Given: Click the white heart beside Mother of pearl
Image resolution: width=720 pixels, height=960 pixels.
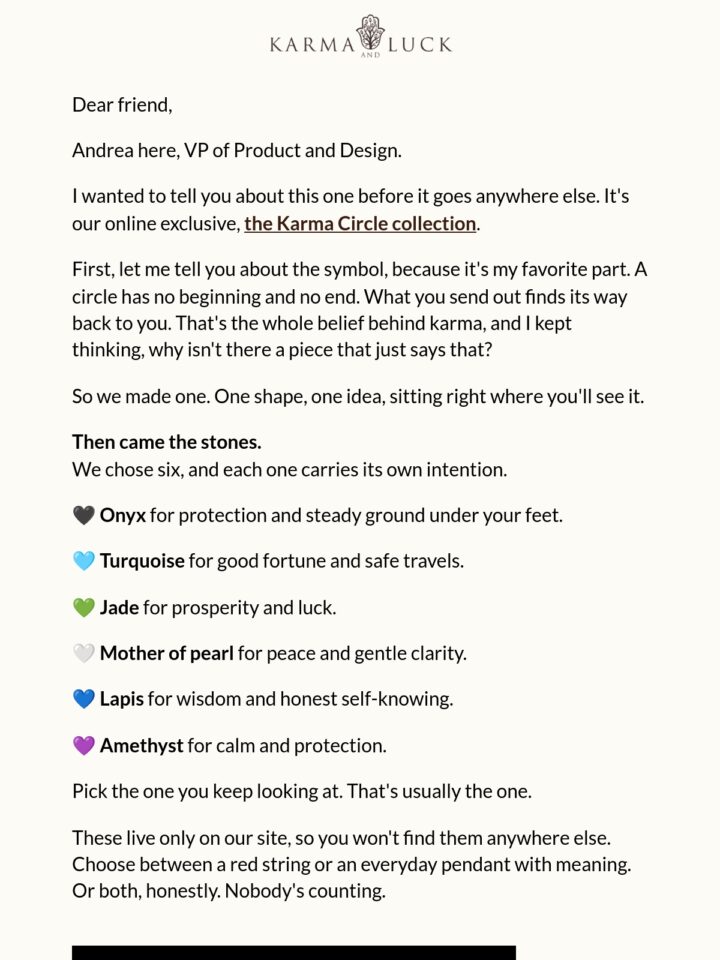Looking at the screenshot, I should pyautogui.click(x=84, y=654).
